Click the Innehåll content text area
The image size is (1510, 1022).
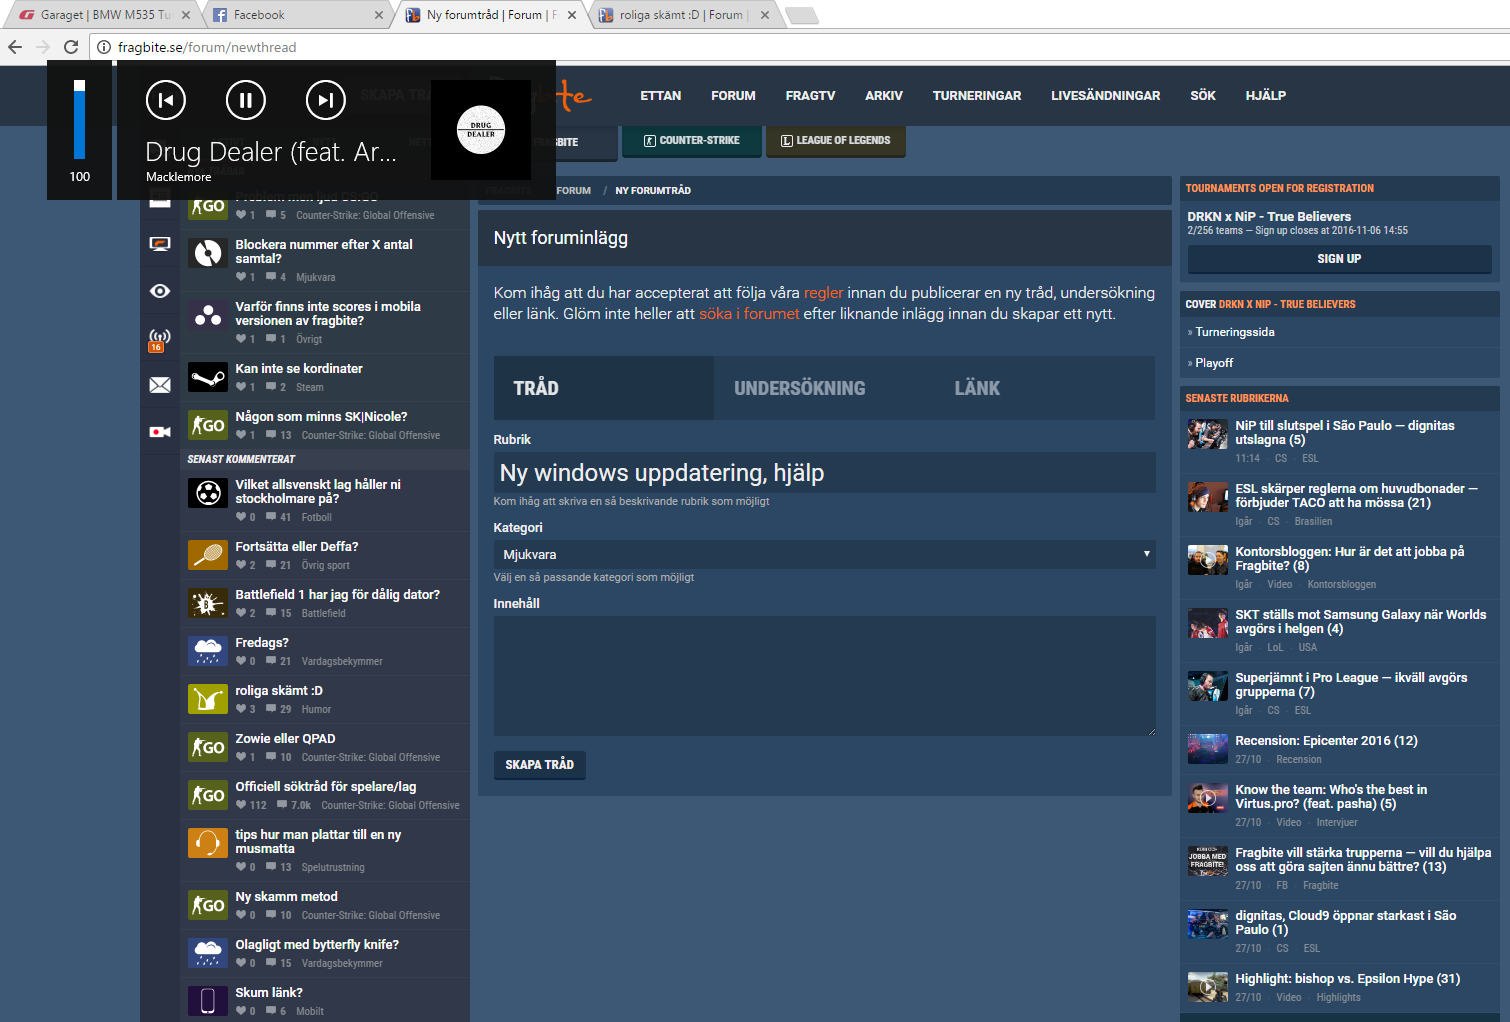click(824, 676)
